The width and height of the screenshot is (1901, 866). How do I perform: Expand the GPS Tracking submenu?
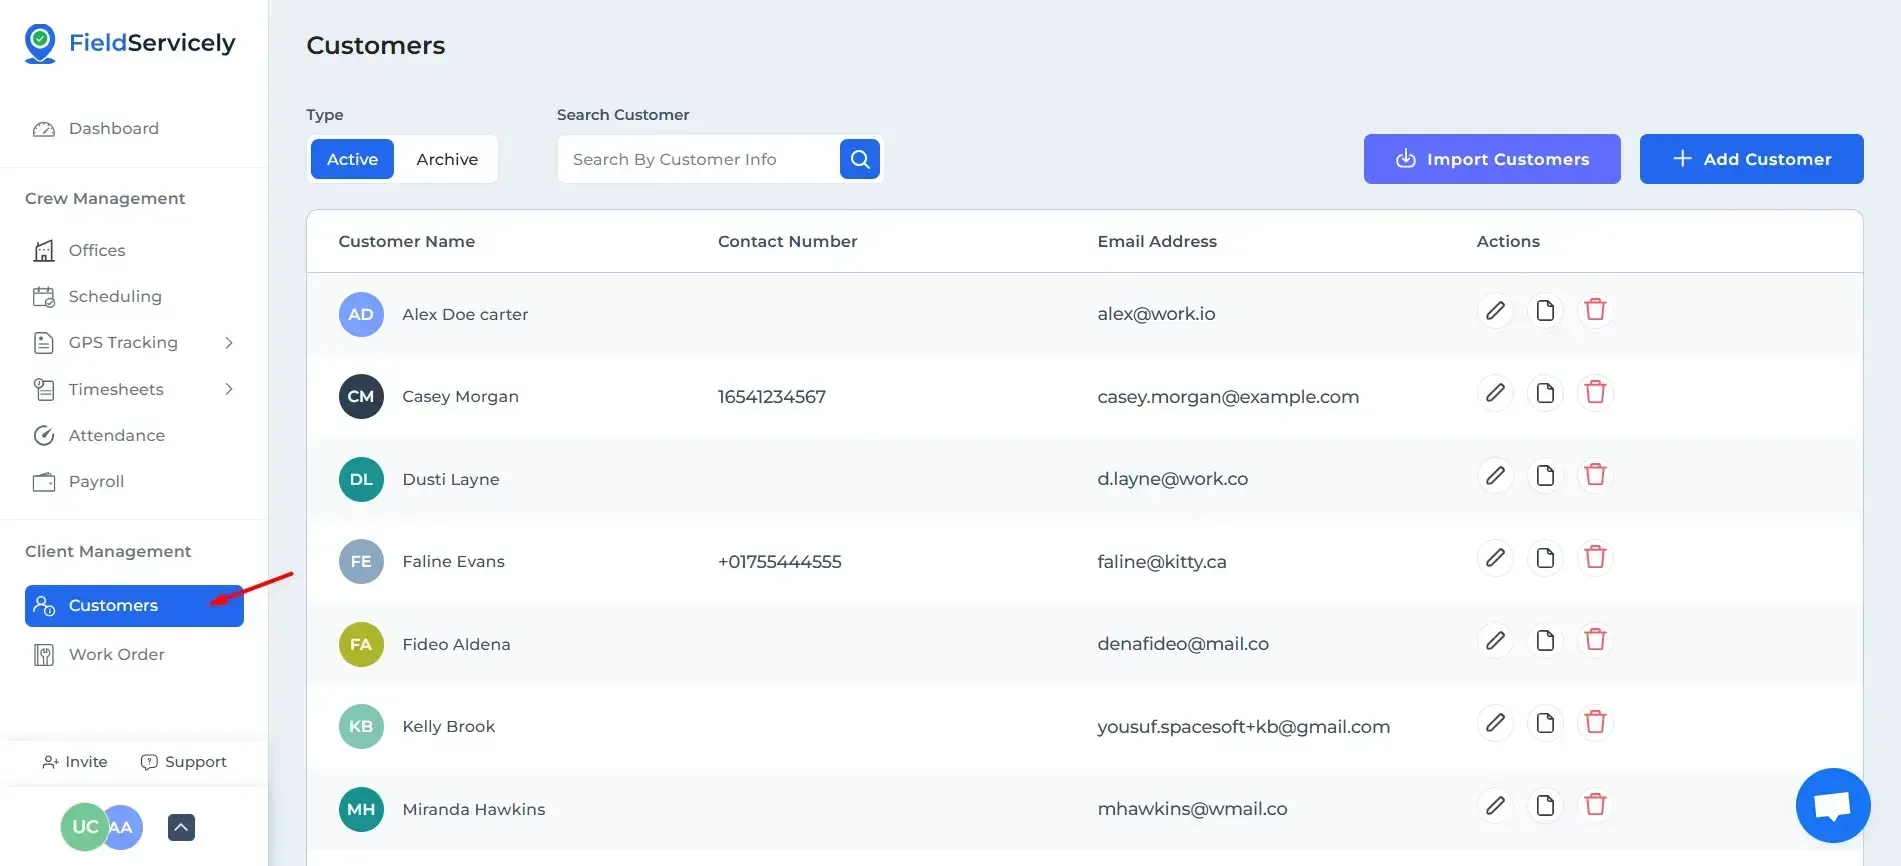pyautogui.click(x=229, y=343)
